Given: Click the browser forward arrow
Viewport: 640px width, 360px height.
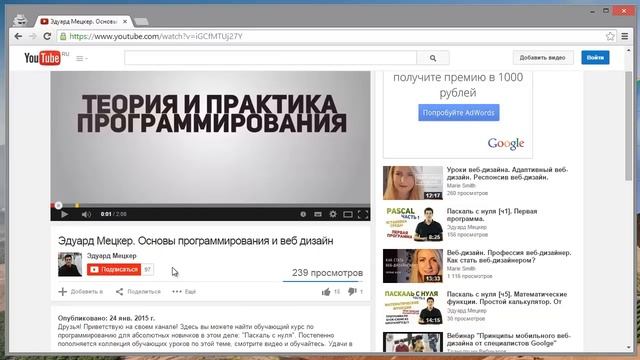Looking at the screenshot, I should click(x=33, y=36).
